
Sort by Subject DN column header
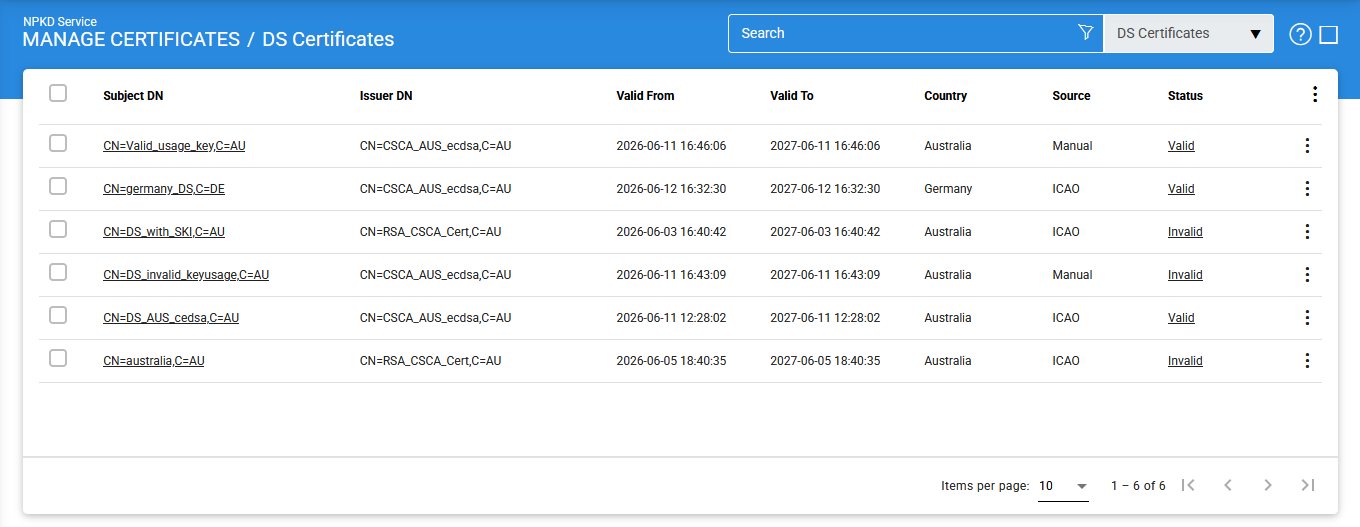click(133, 96)
